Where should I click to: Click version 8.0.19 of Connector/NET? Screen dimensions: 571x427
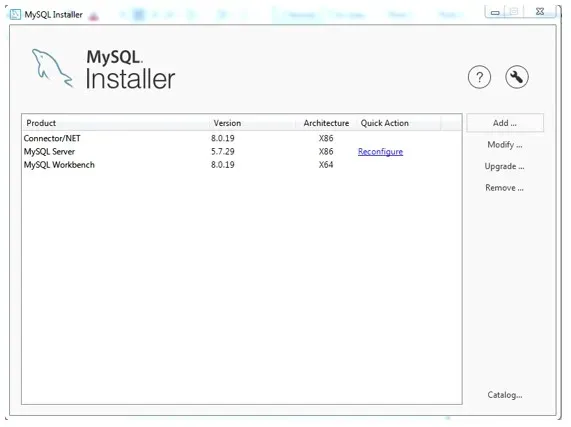pos(223,138)
